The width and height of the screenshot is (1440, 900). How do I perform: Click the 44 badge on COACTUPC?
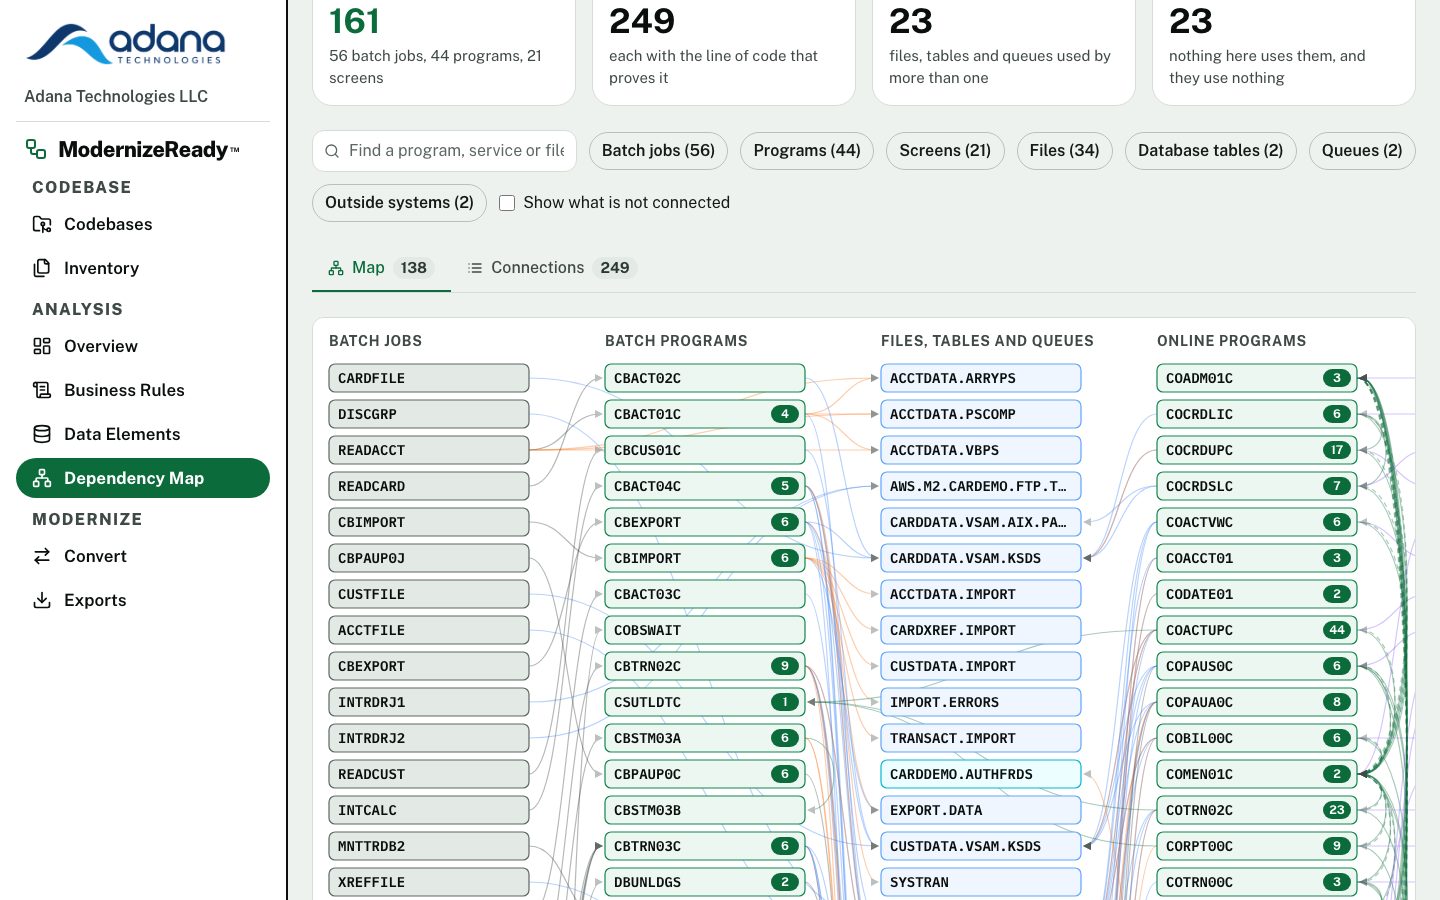pos(1337,630)
